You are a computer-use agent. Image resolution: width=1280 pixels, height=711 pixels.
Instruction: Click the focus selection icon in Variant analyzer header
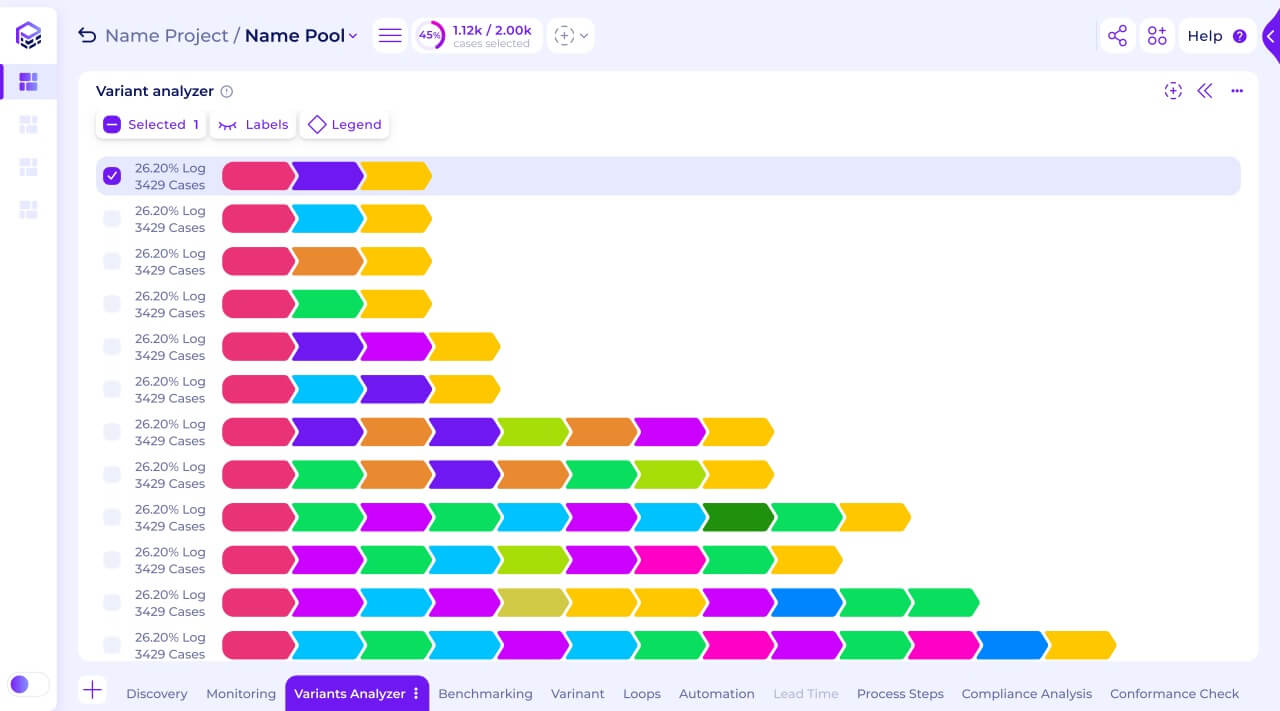(x=1173, y=91)
